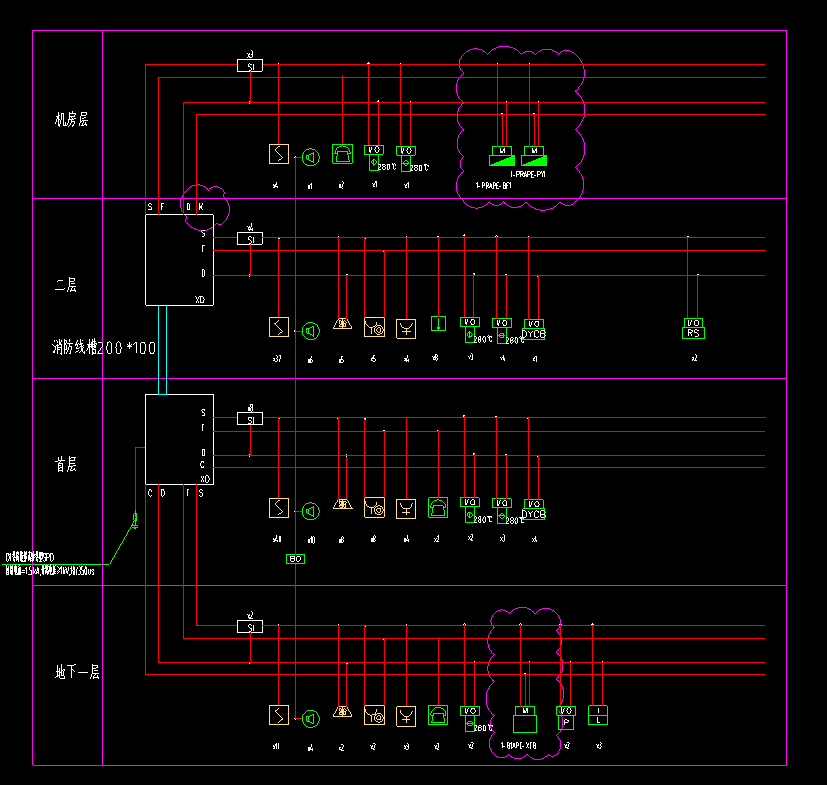Select the M module labeled 1-B1APE-XTB
The width and height of the screenshot is (827, 785).
[525, 720]
